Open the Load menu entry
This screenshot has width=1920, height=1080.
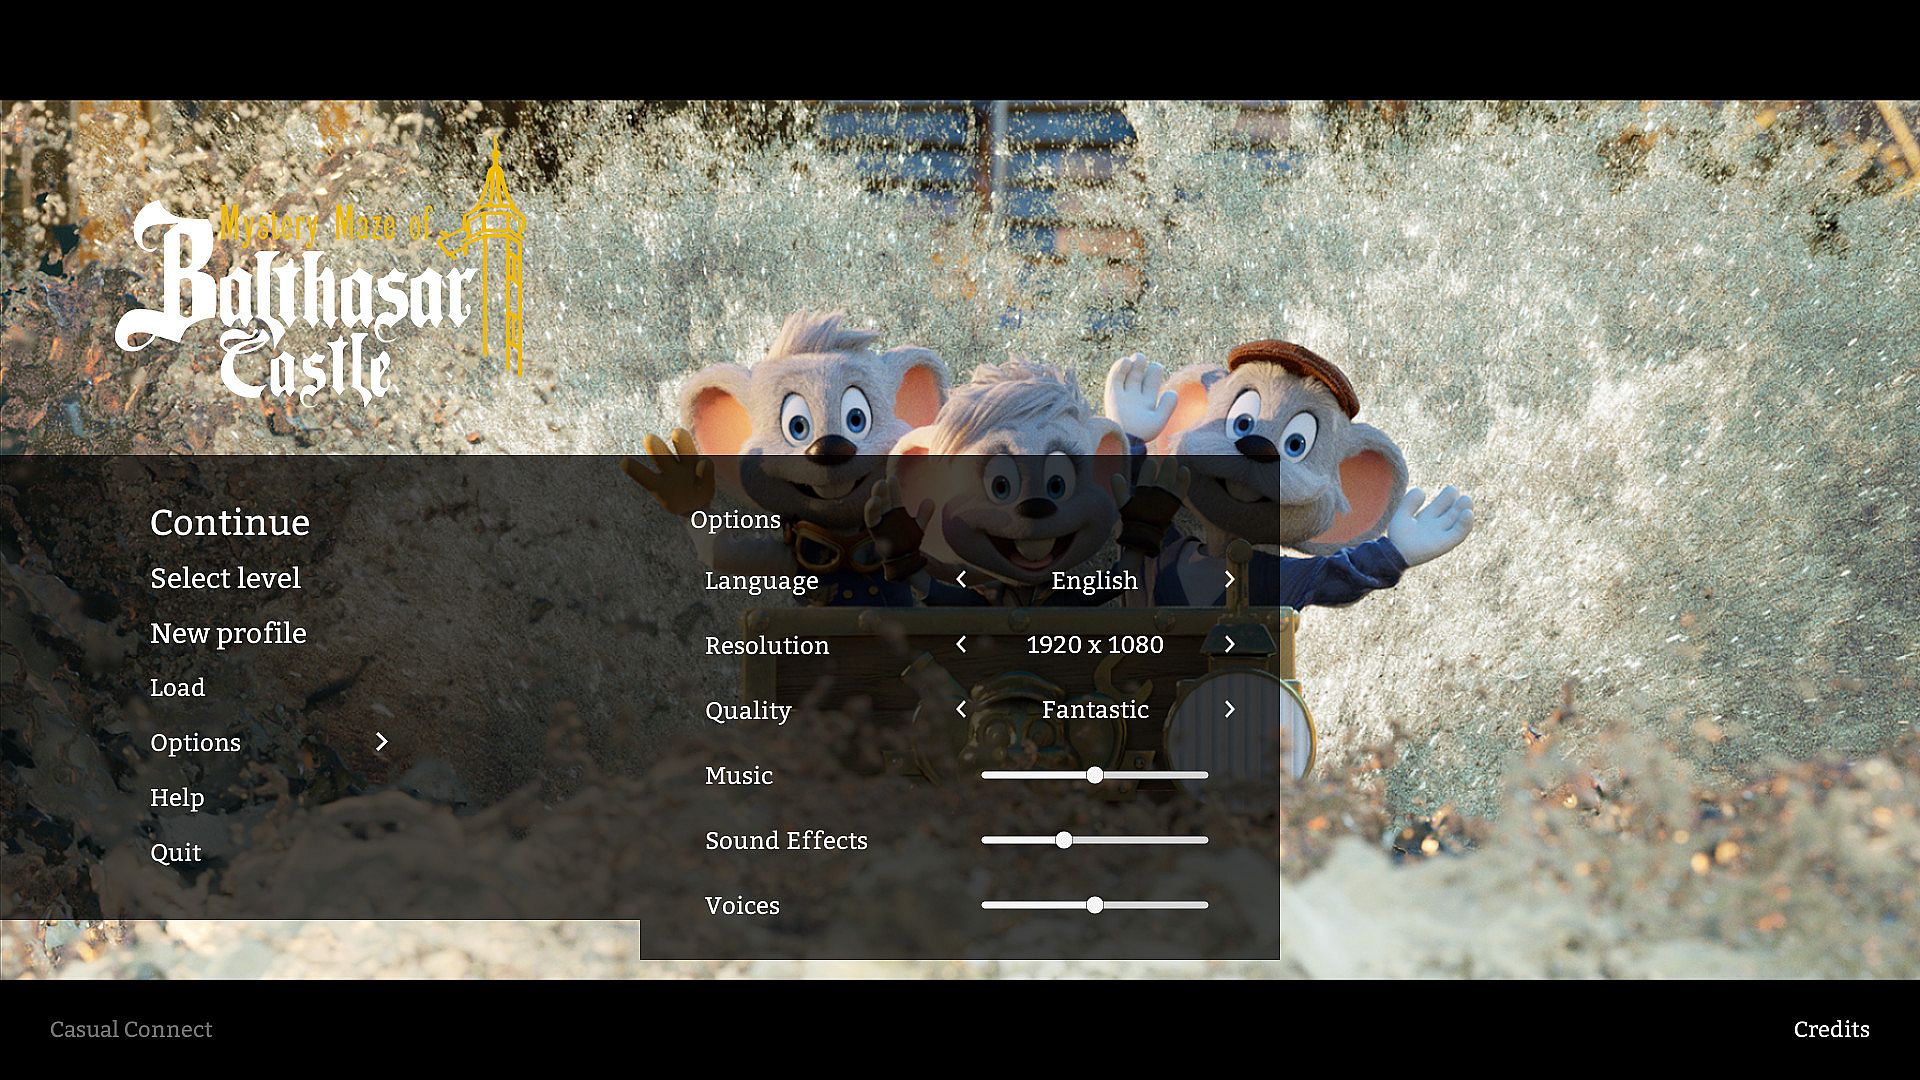pos(177,687)
